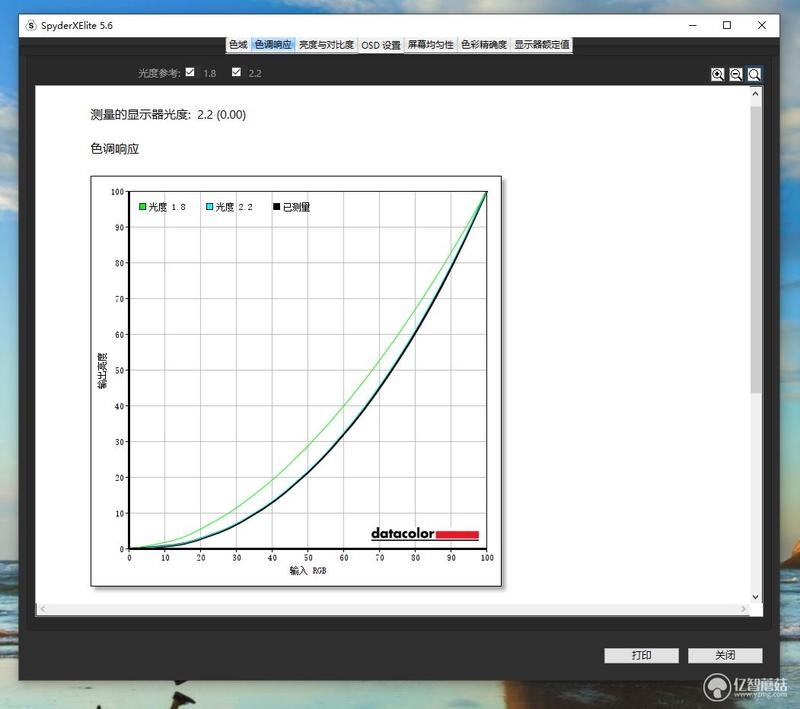
Task: Click the SpyderXElite app icon in title bar
Action: (x=31, y=26)
